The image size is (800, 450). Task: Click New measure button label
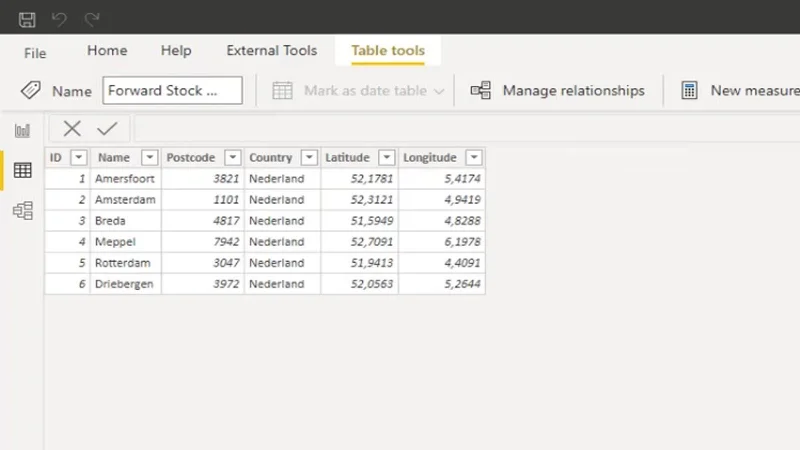(755, 91)
